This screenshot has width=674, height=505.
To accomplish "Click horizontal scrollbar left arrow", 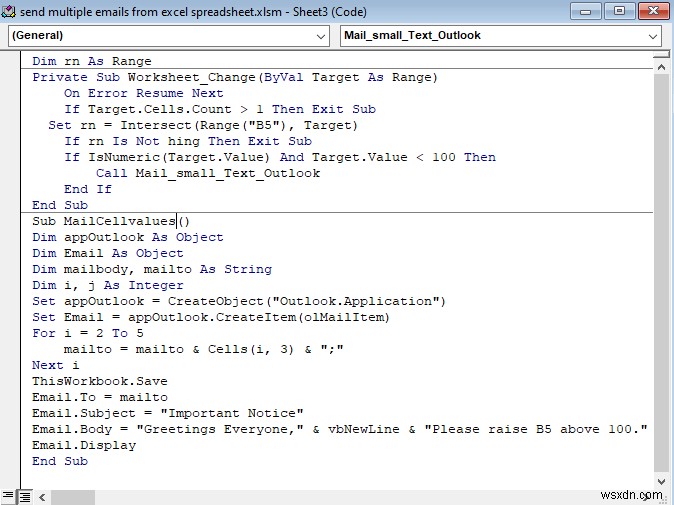I will coord(42,497).
